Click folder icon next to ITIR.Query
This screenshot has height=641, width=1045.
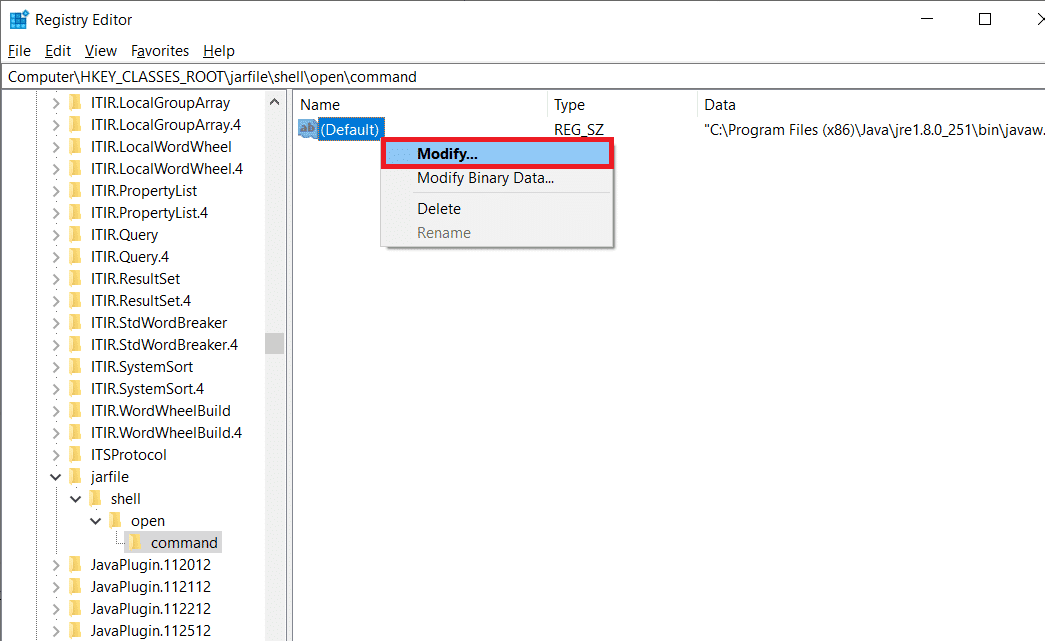tap(76, 235)
